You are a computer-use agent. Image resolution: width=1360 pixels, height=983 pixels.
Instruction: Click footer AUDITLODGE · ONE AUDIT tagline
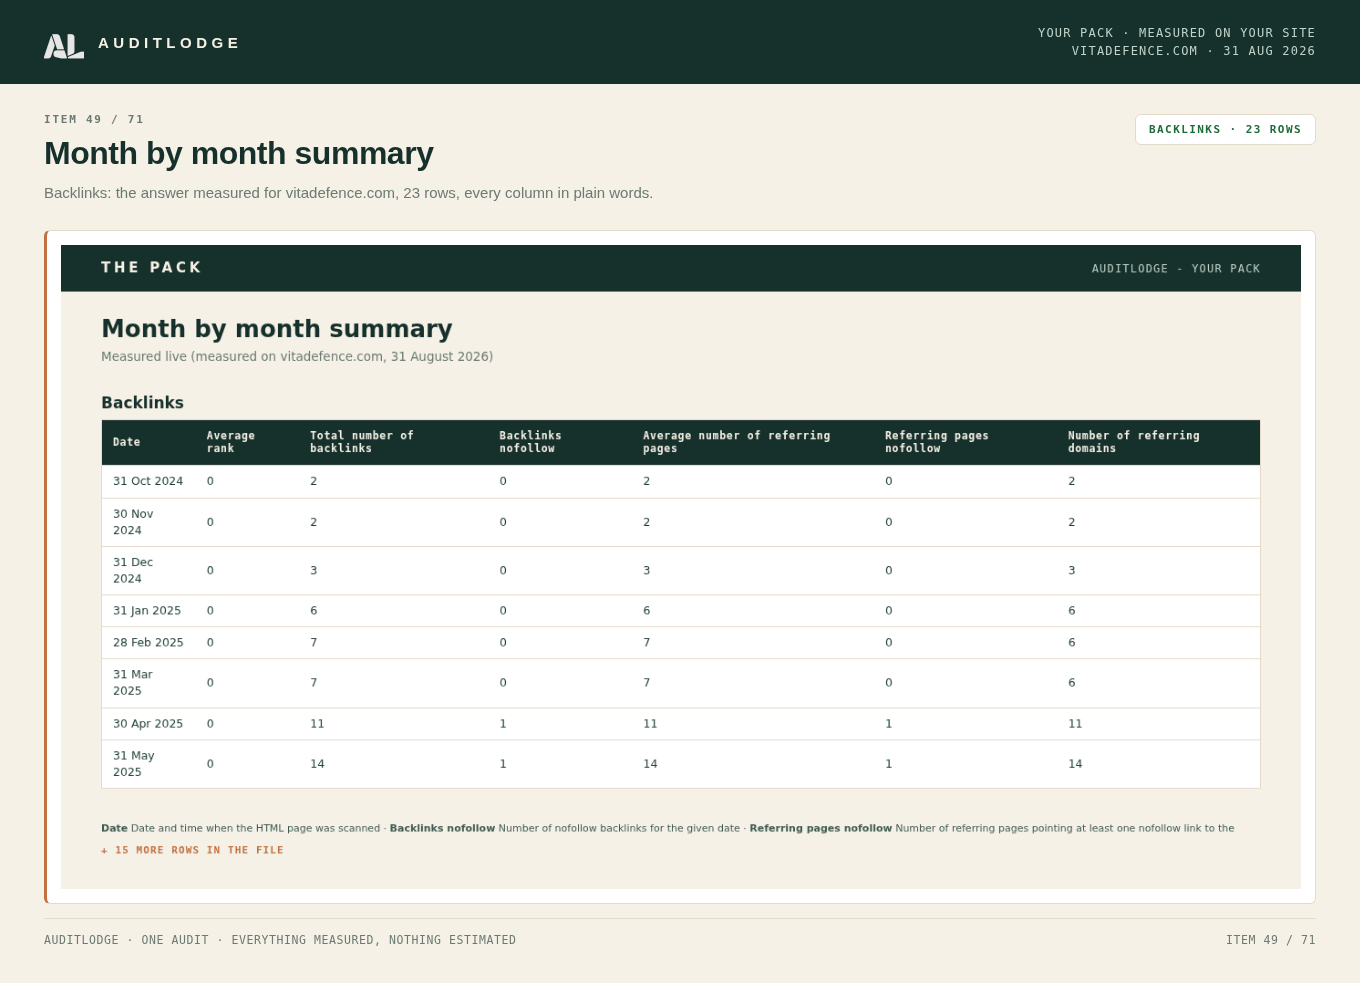[x=280, y=940]
